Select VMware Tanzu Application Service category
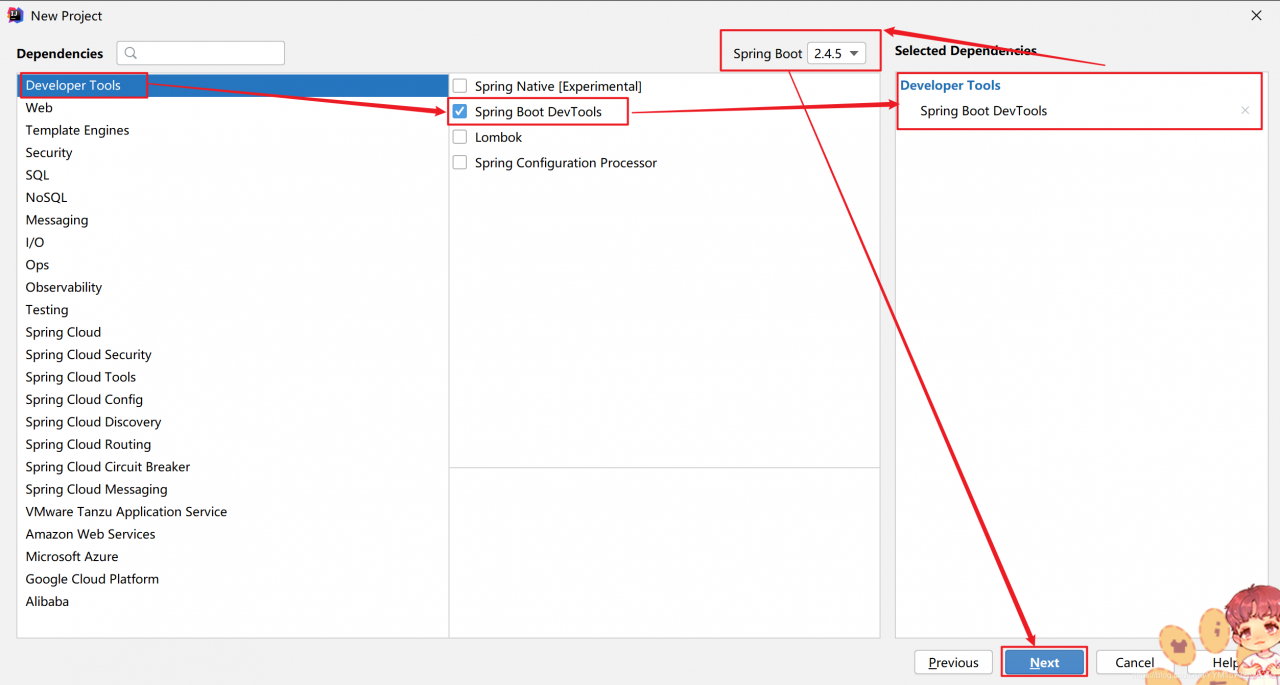This screenshot has height=685, width=1280. click(x=232, y=512)
